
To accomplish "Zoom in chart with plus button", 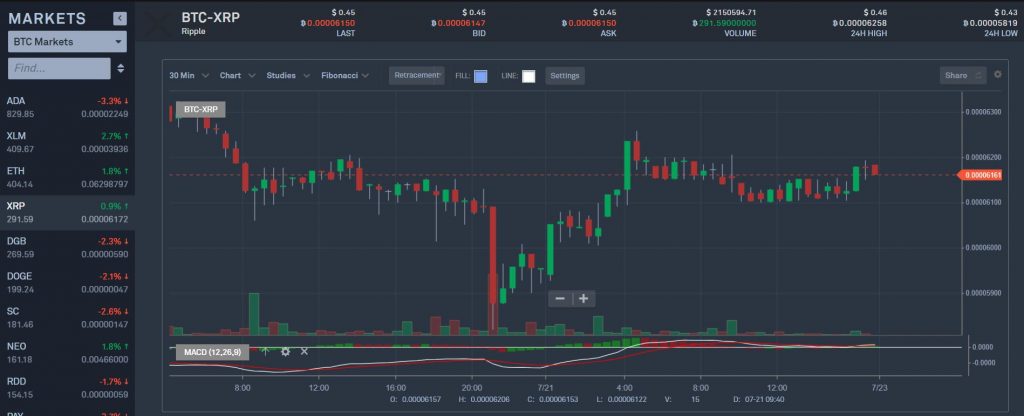I will 583,298.
